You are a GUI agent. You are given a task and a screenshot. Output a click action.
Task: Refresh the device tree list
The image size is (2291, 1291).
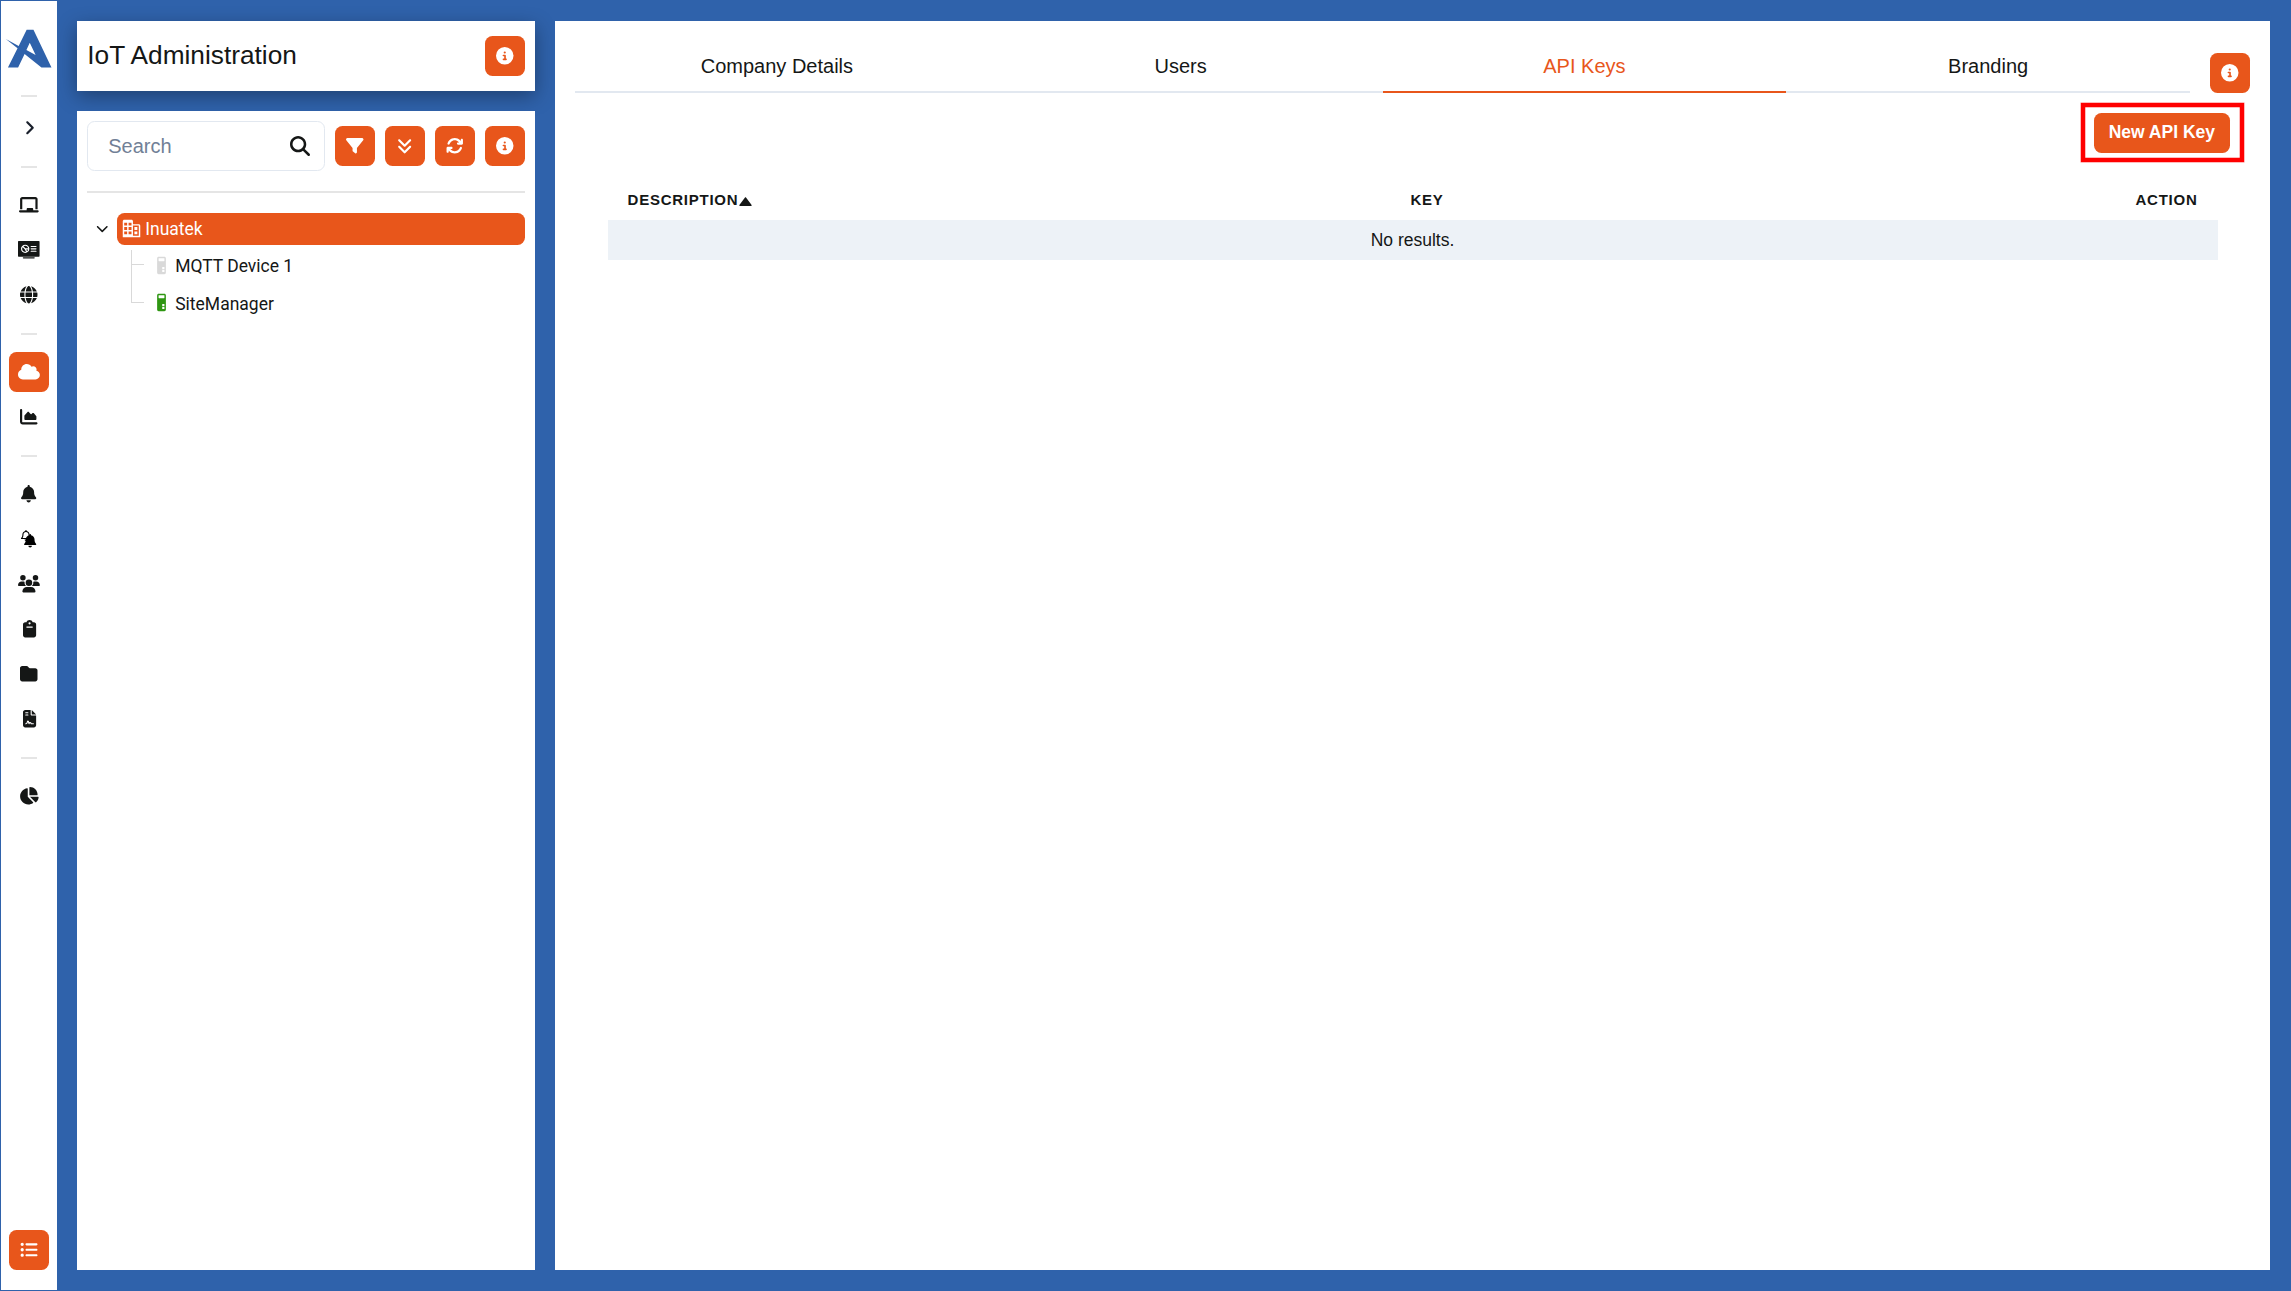(x=455, y=145)
